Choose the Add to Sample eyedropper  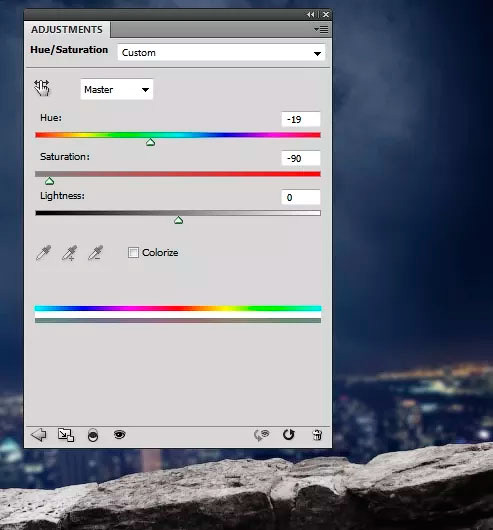[69, 253]
